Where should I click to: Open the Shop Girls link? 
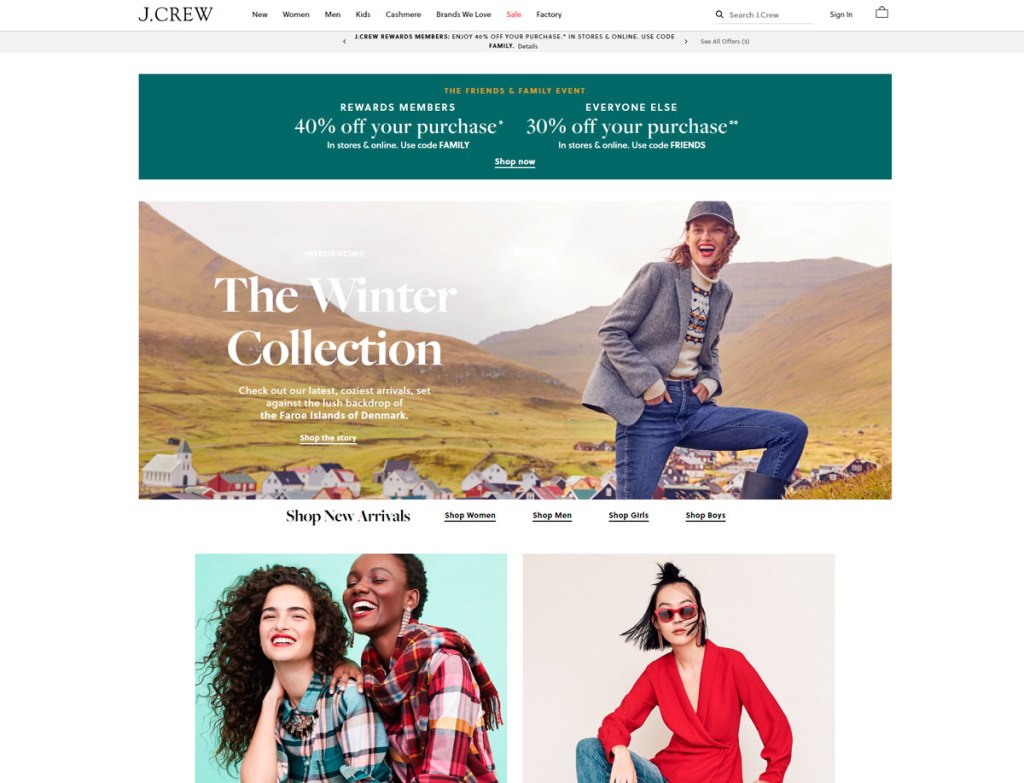628,515
